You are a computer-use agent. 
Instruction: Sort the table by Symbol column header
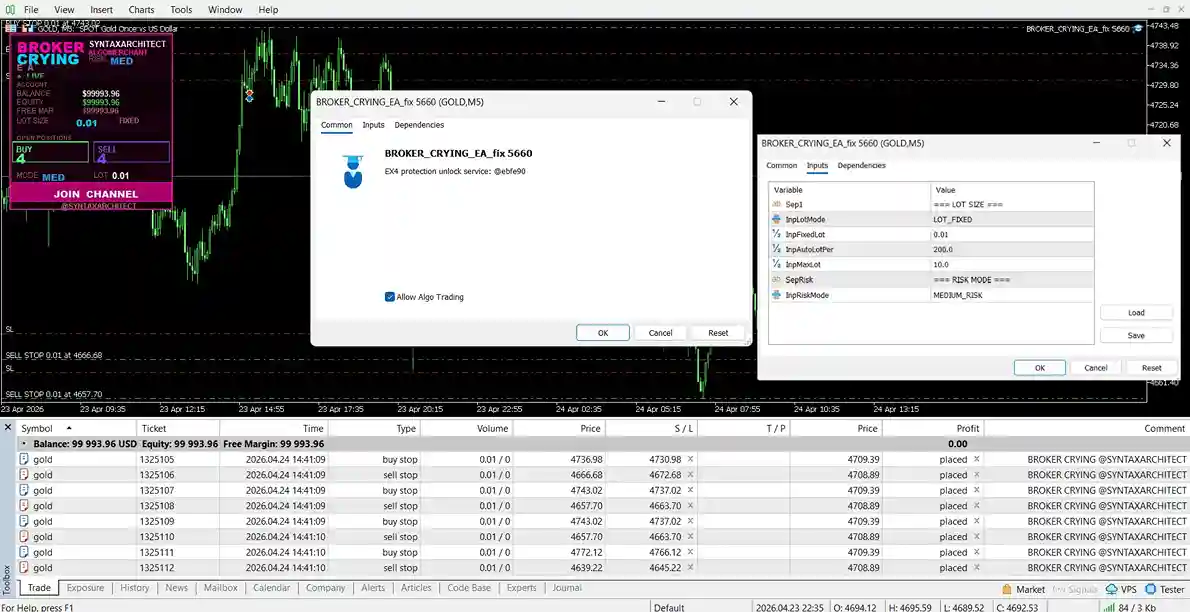tap(38, 428)
